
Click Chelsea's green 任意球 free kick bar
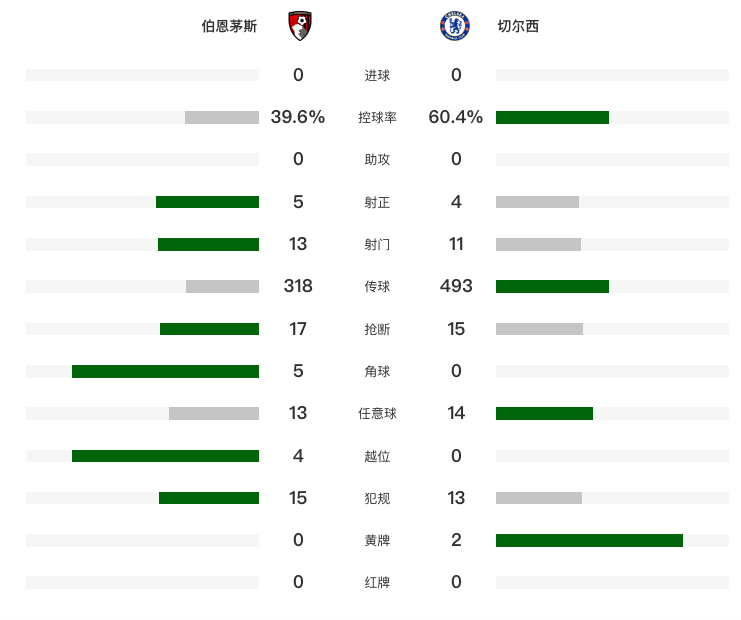[544, 413]
